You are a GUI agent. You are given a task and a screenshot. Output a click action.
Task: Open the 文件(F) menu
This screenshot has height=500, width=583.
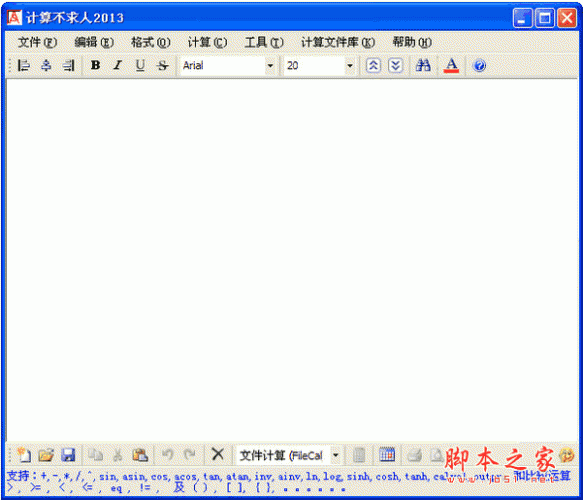(37, 42)
